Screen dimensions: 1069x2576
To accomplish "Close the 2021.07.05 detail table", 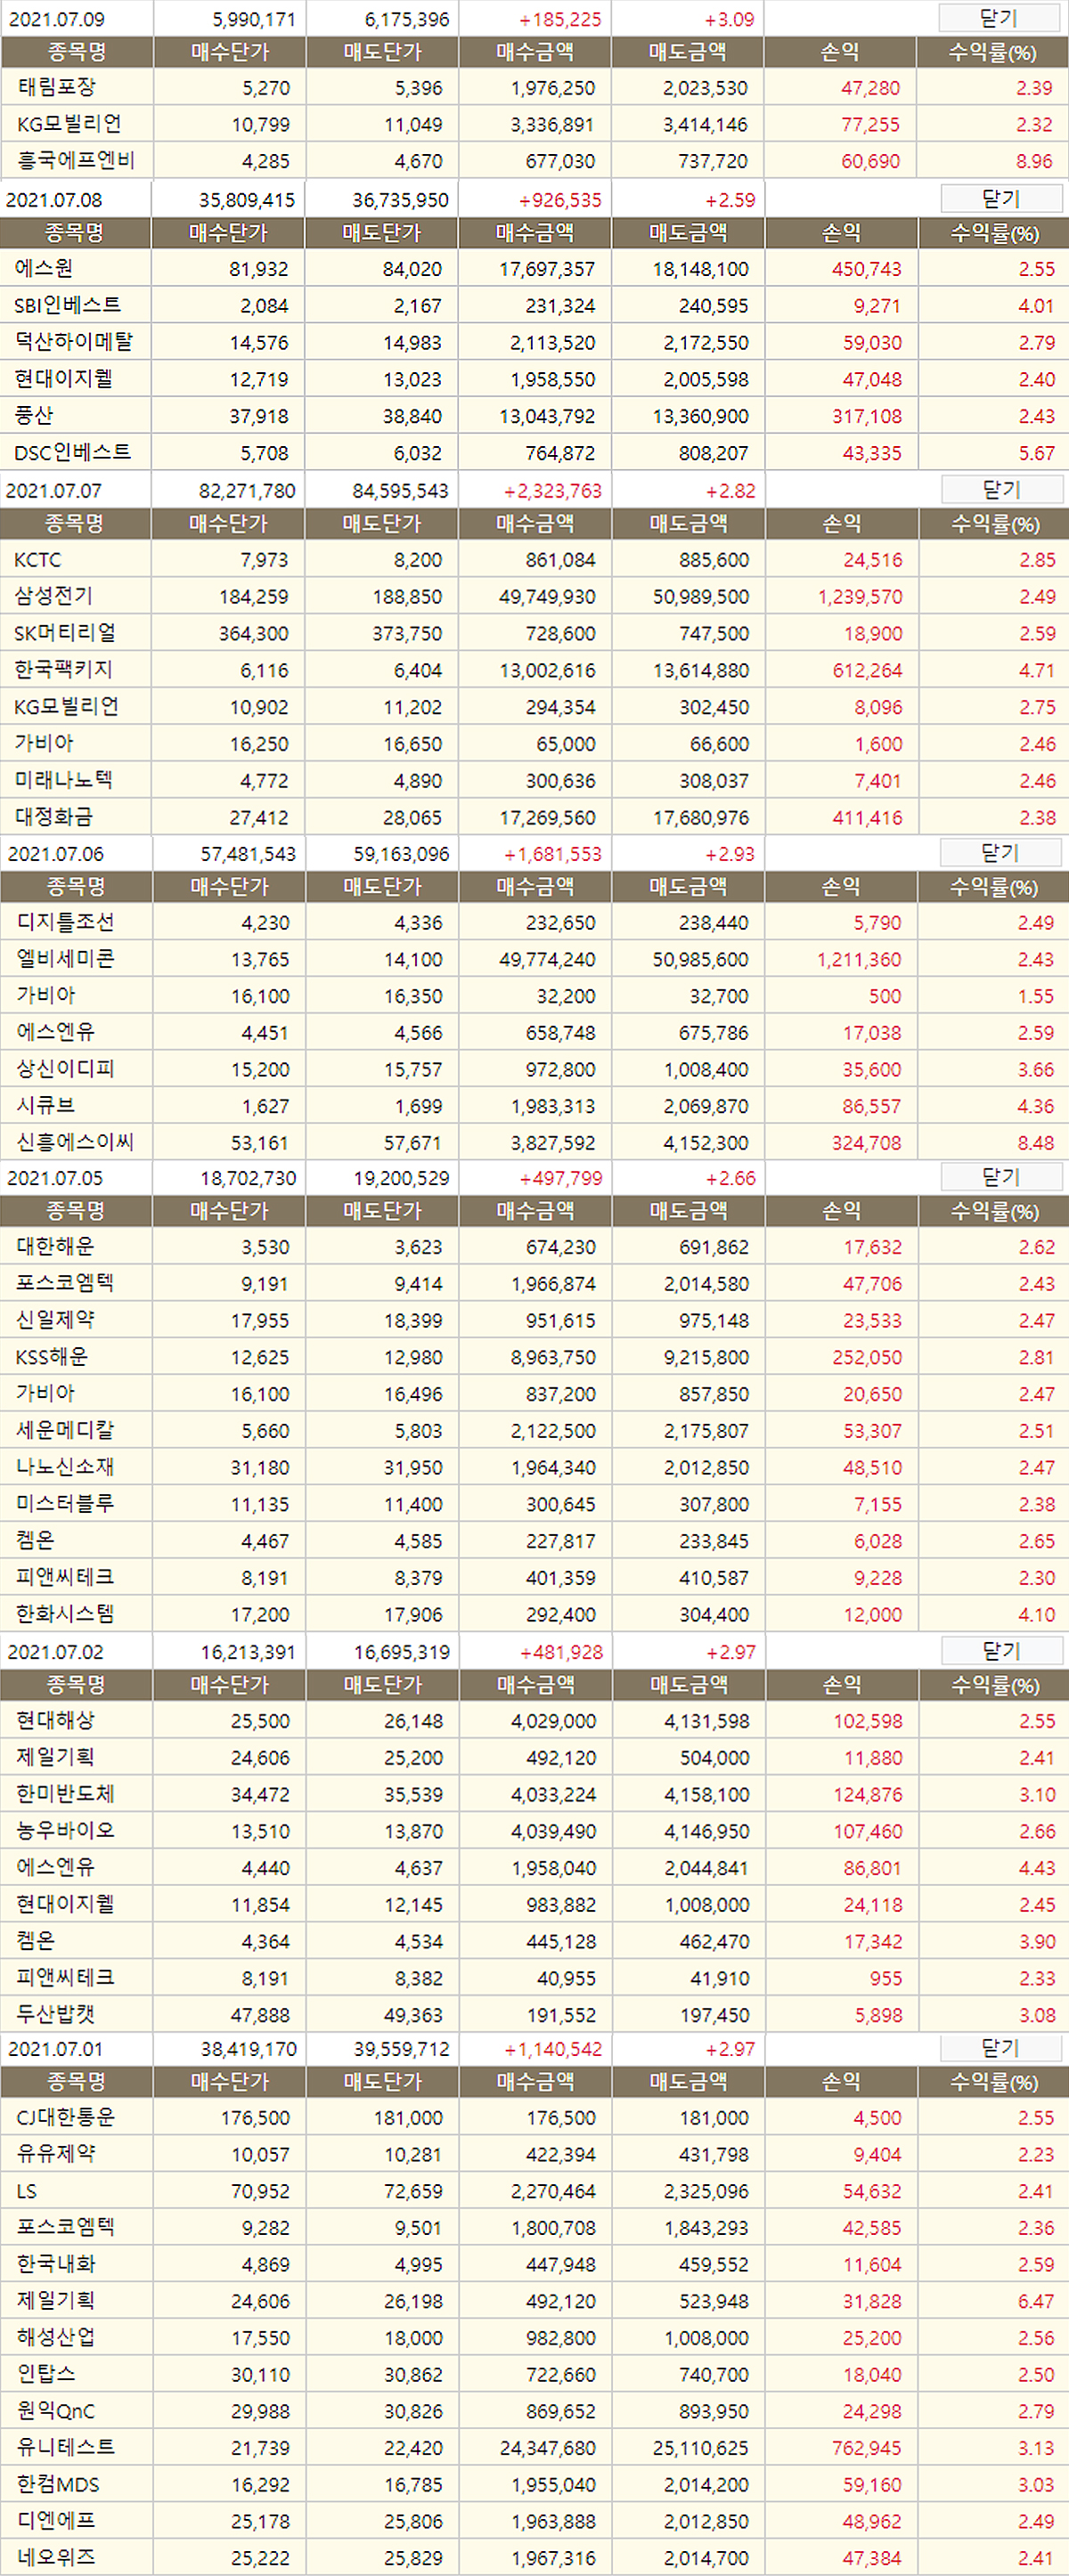I will (1001, 1177).
